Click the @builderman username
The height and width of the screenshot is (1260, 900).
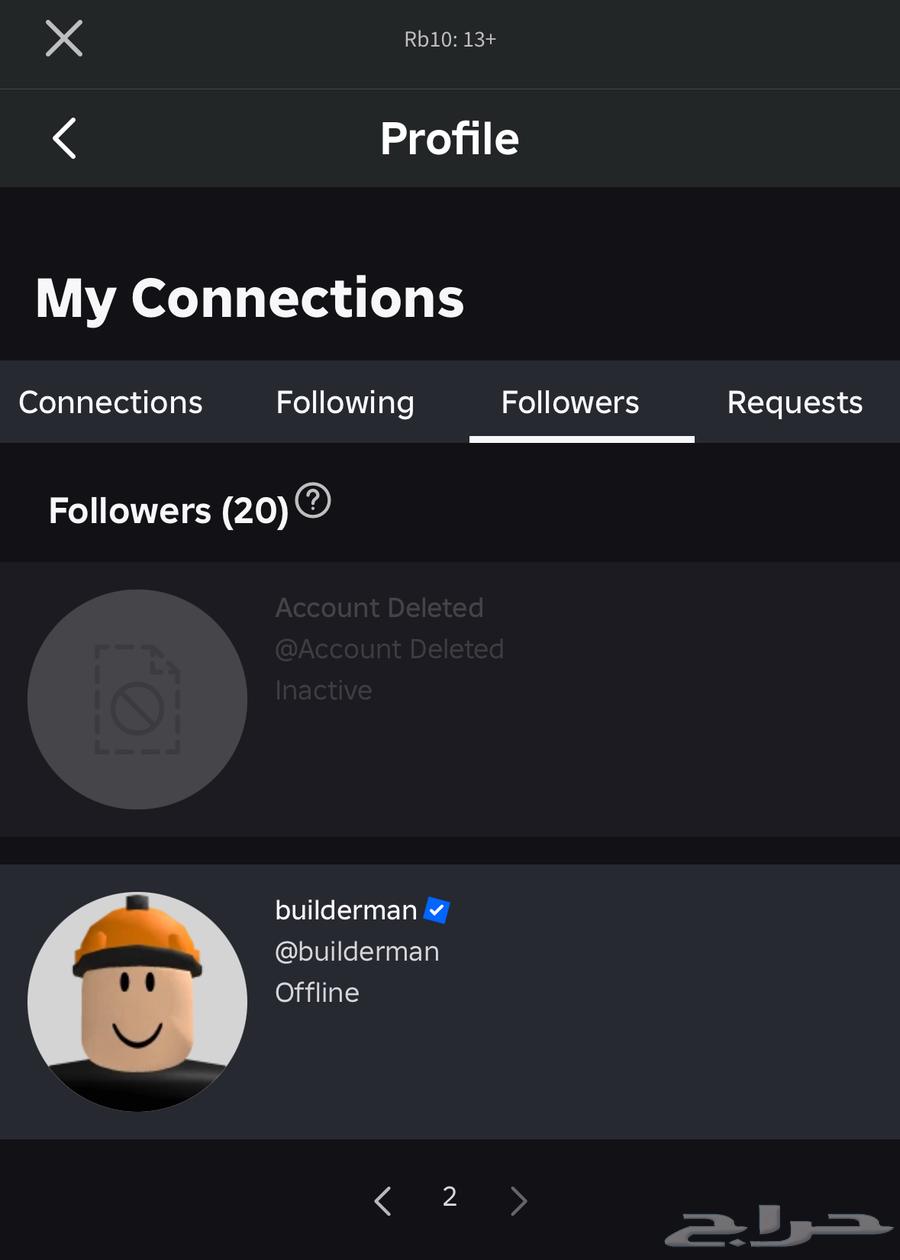[357, 951]
